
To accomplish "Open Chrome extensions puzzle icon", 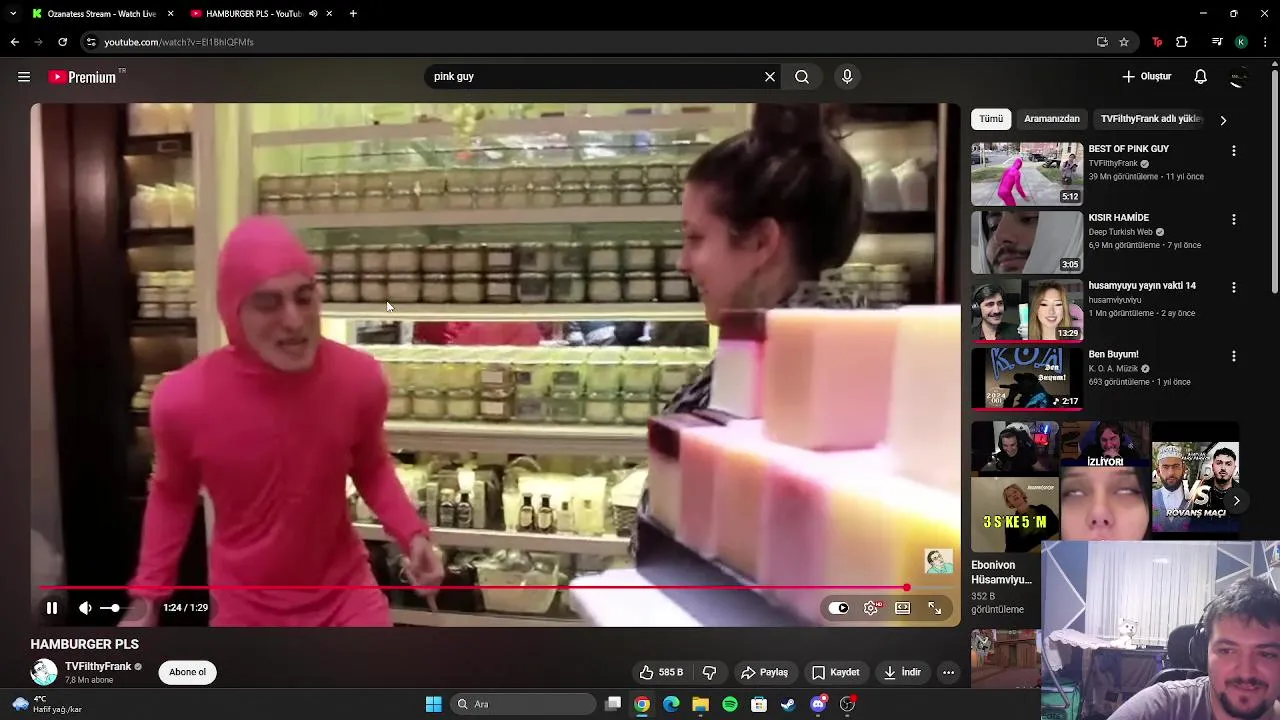I will coord(1182,42).
